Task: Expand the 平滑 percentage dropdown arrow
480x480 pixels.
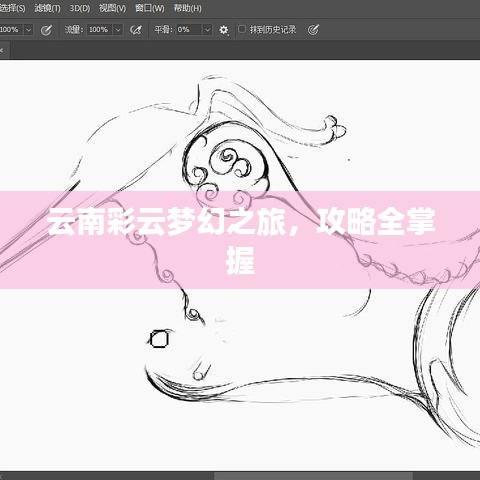Action: tap(207, 30)
